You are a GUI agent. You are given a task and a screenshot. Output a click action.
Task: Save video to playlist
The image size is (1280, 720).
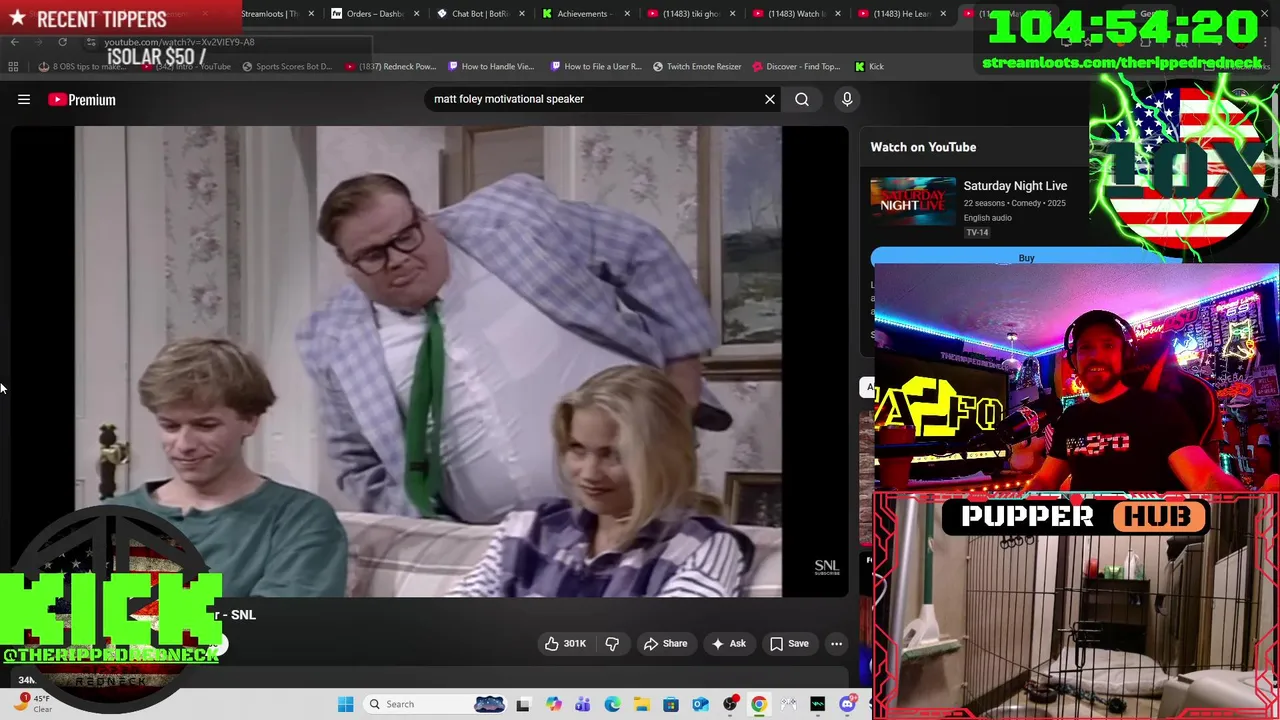[x=788, y=644]
